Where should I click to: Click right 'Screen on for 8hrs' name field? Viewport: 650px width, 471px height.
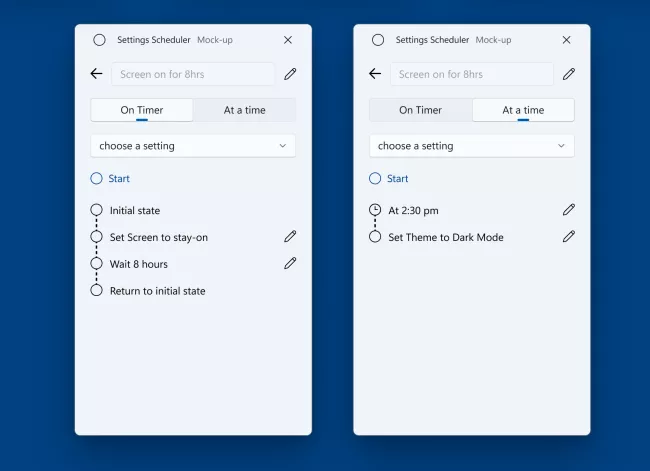point(471,74)
